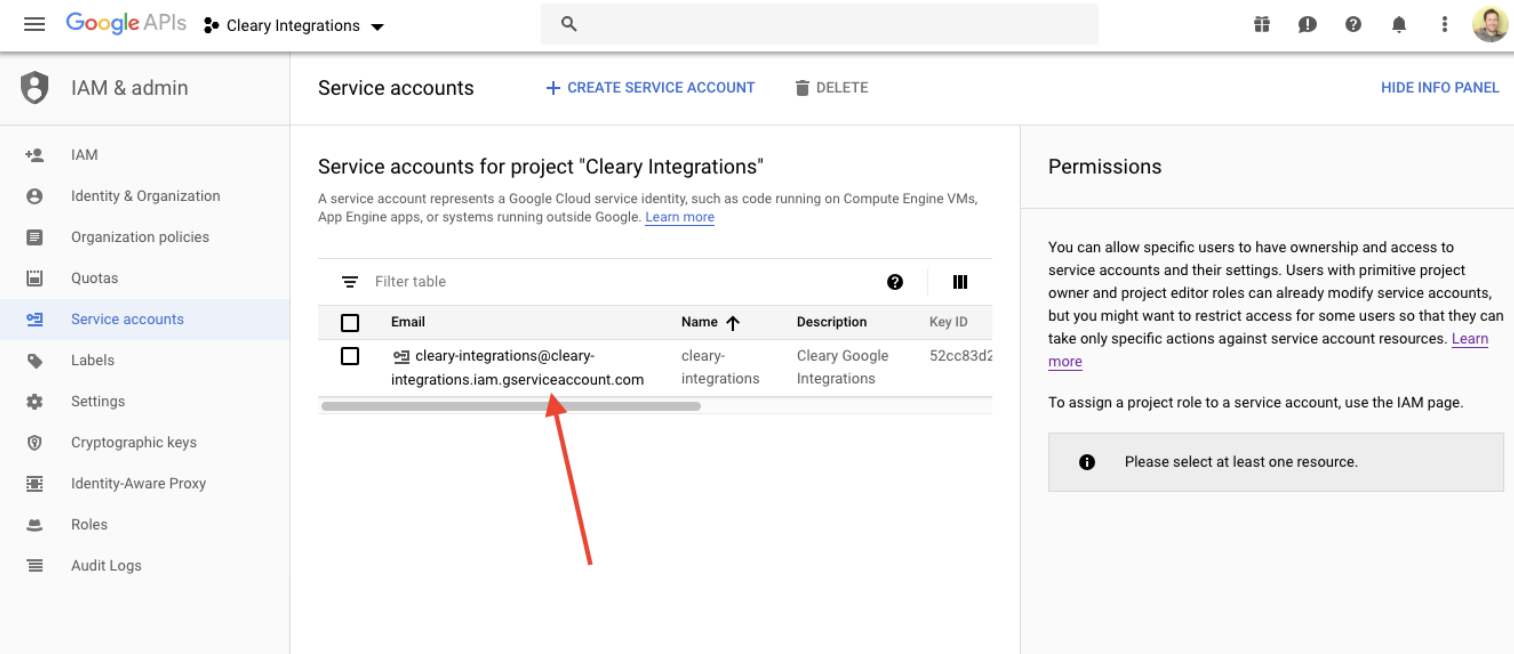The image size is (1514, 654).
Task: Click the Organization policies list icon
Action: 35,237
